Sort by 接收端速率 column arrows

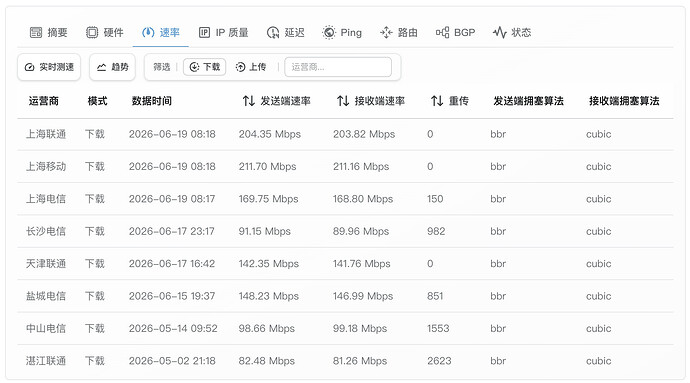343,101
